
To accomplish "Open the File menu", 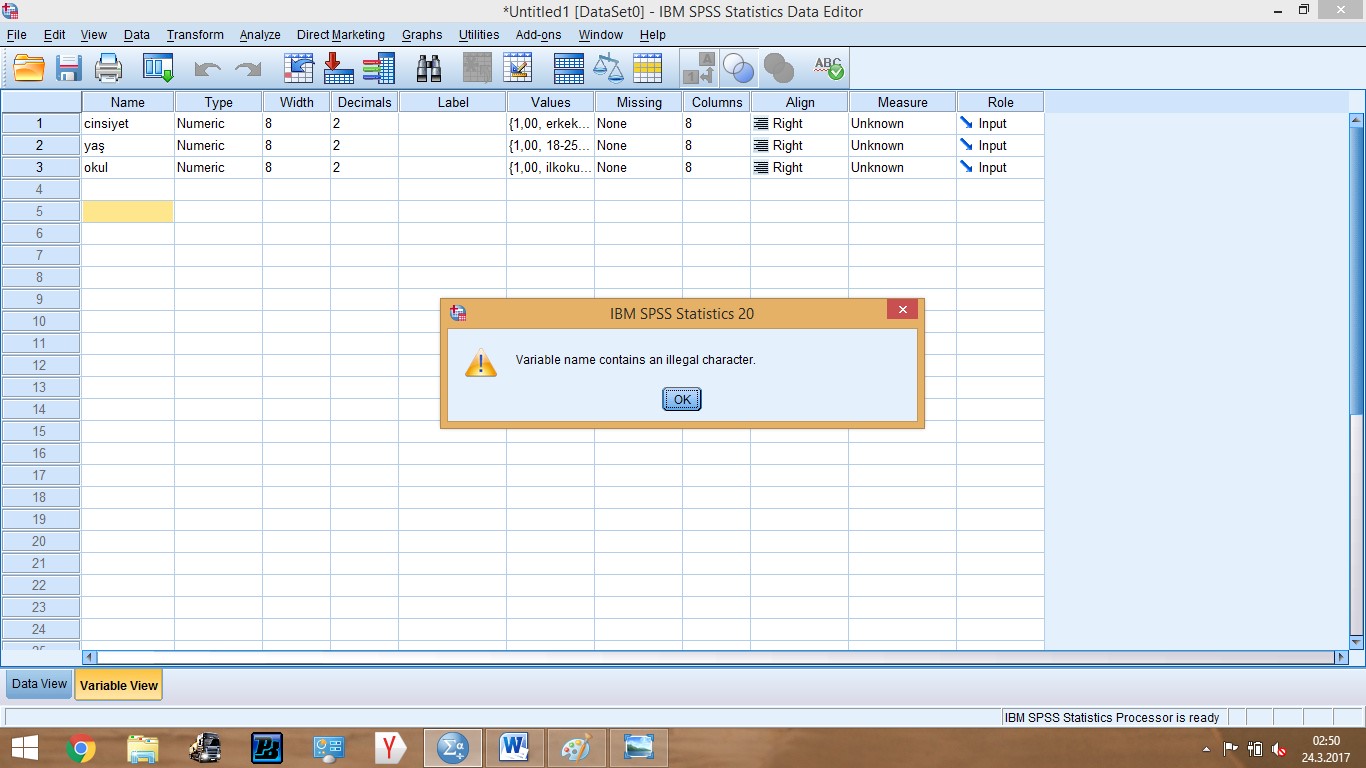I will pos(16,34).
